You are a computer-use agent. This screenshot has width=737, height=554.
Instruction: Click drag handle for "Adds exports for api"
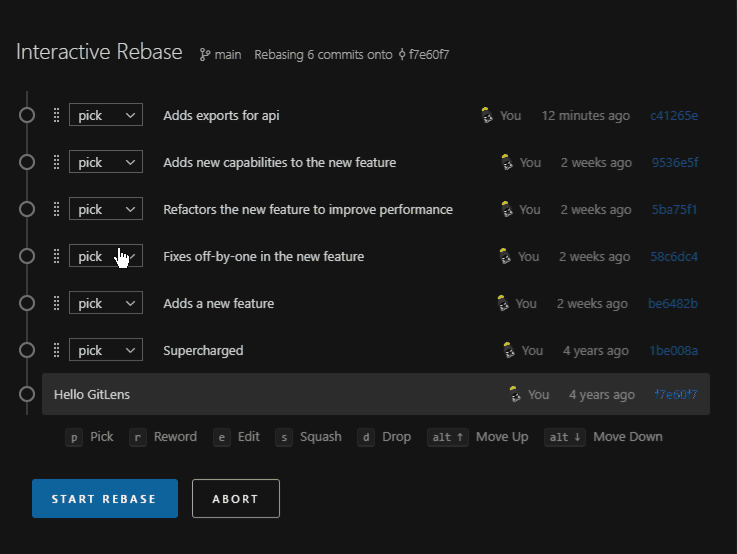point(56,115)
